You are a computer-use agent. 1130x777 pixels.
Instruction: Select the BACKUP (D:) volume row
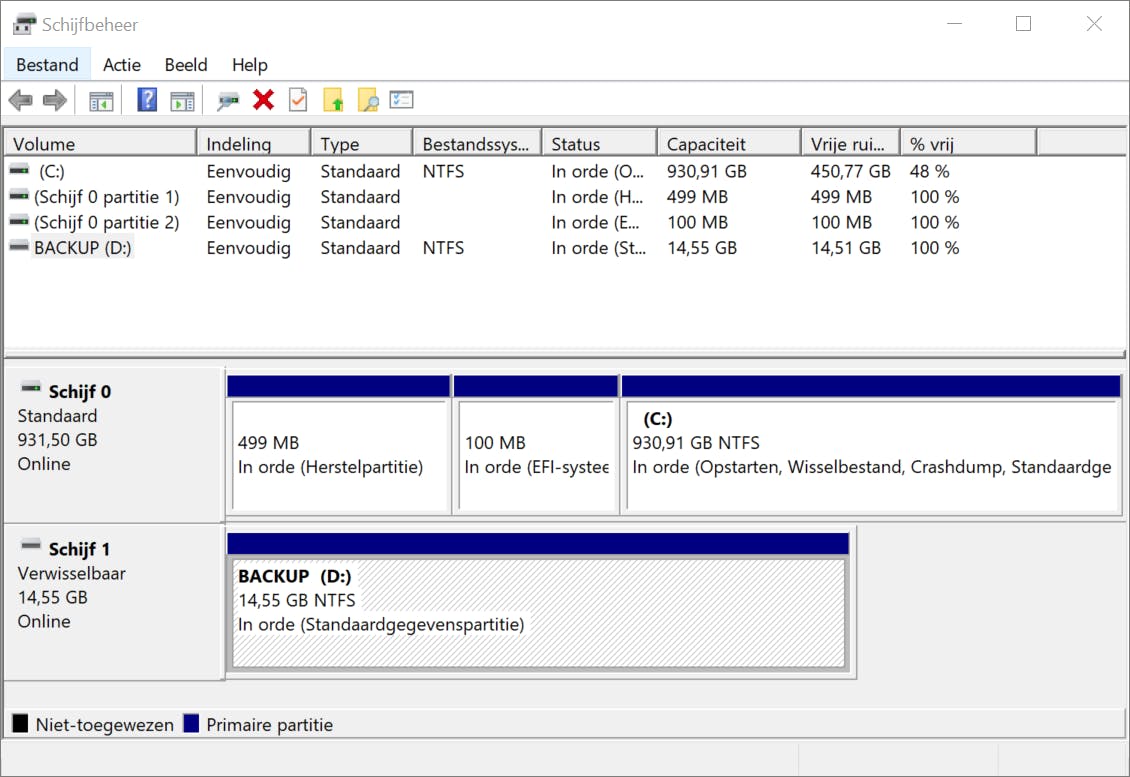pyautogui.click(x=84, y=248)
